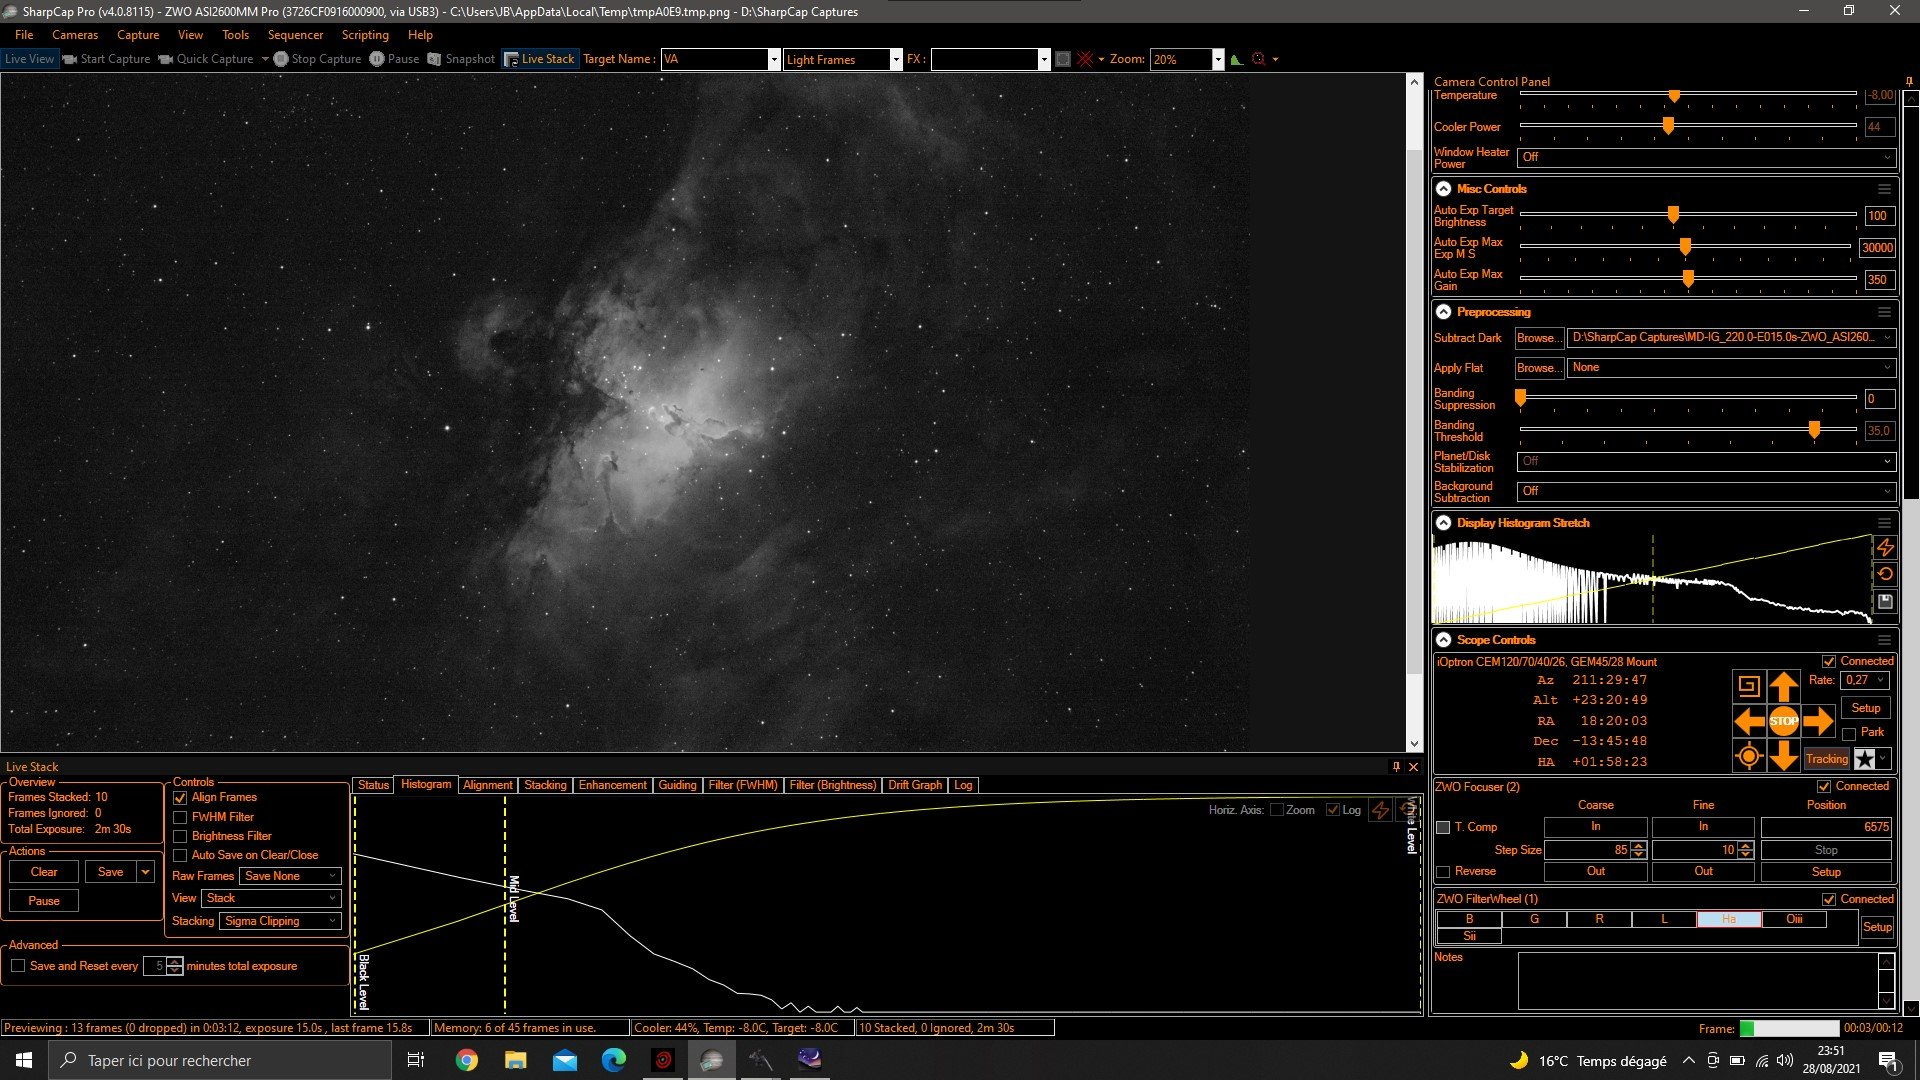
Task: Enable Auto Save on Clear/Close
Action: (180, 855)
